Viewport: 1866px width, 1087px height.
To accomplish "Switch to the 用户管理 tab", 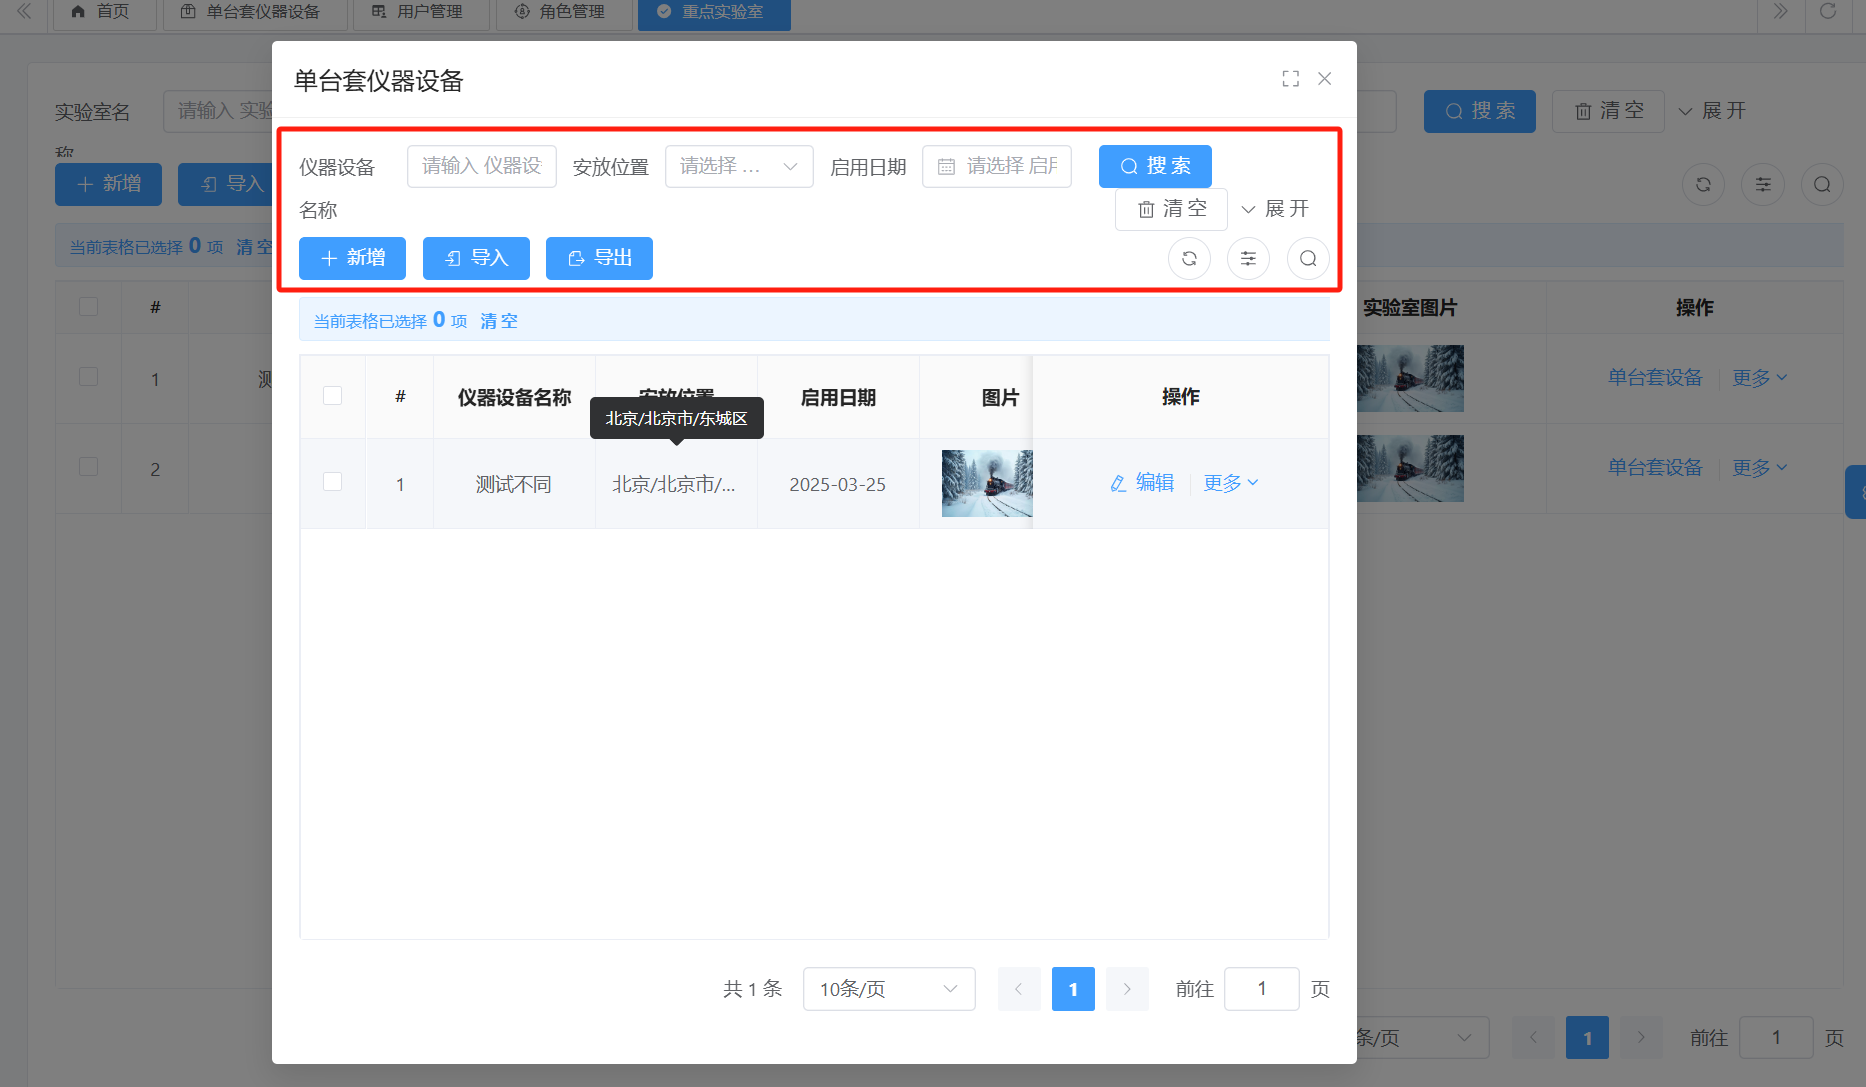I will point(418,12).
